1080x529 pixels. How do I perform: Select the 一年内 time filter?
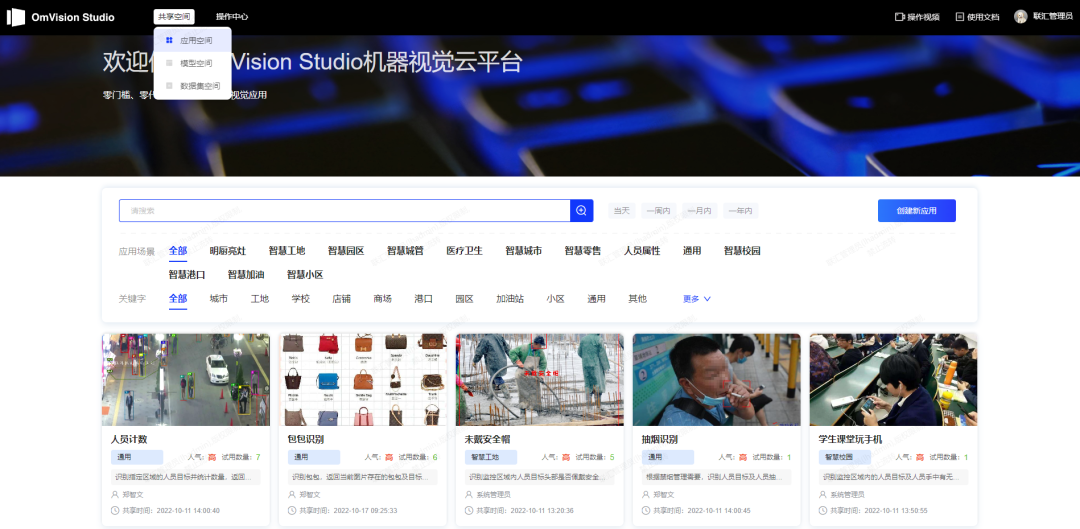pos(740,211)
